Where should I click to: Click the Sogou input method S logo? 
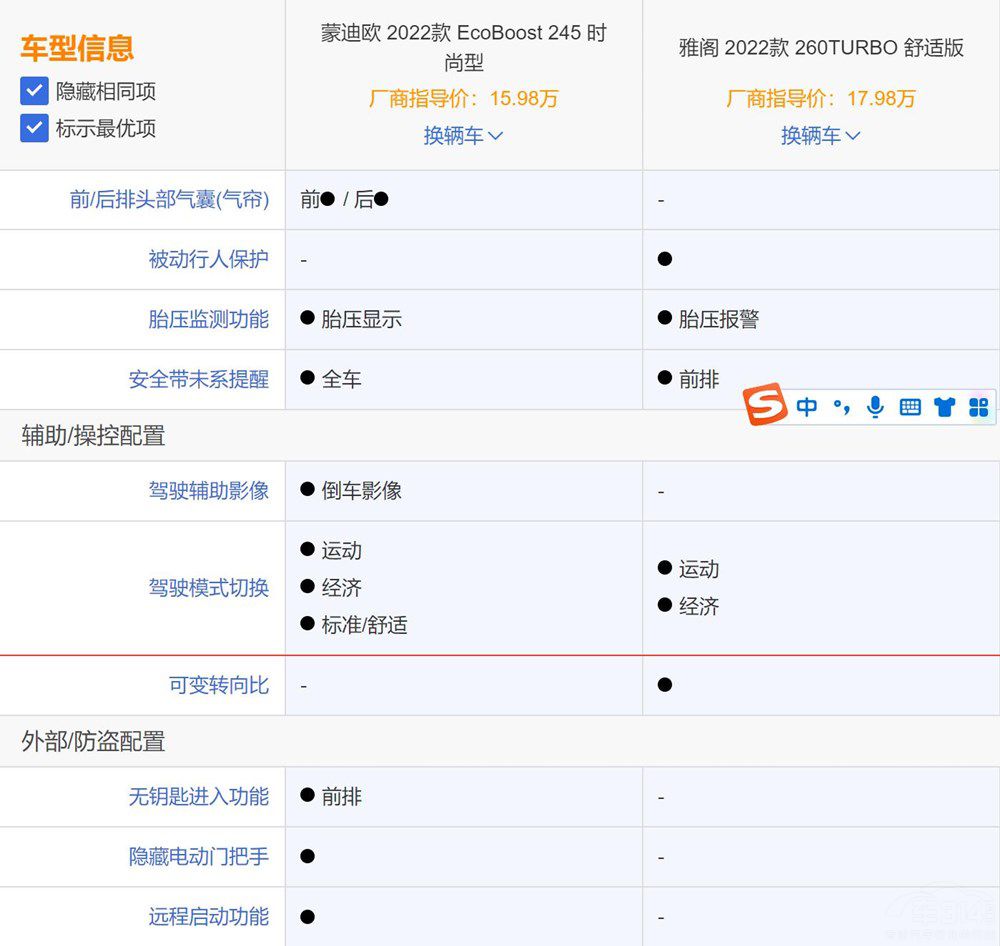[x=765, y=406]
